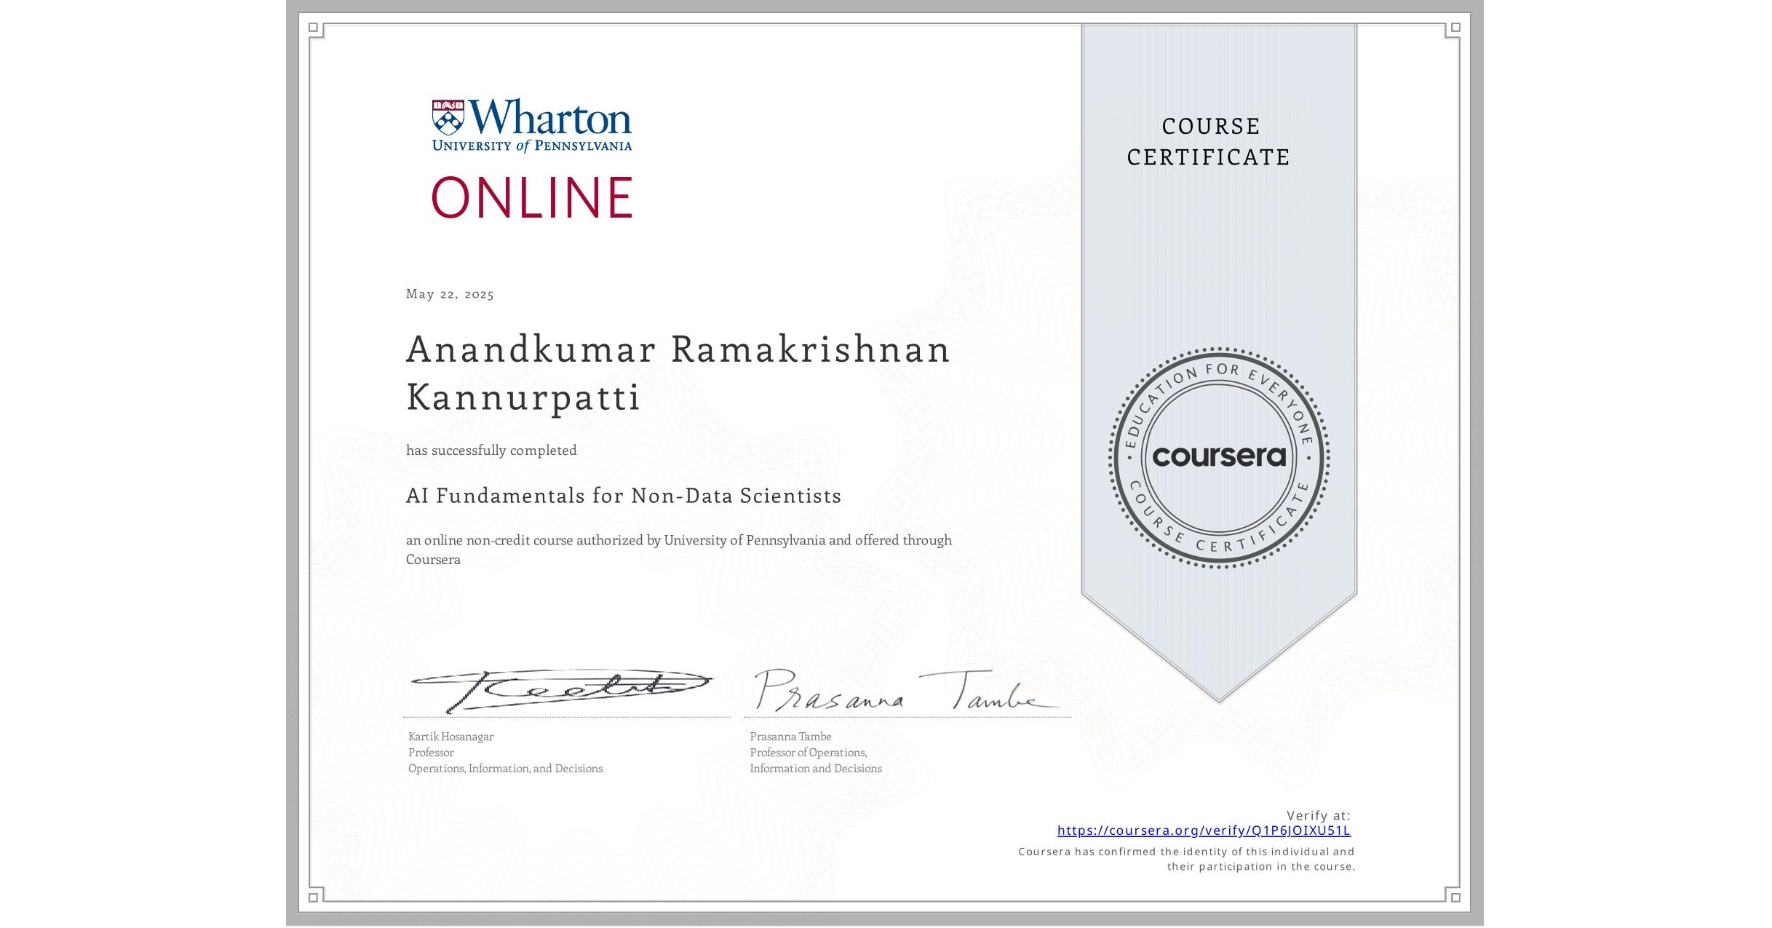The width and height of the screenshot is (1772, 928).
Task: Click the course title AI Fundamentals for Non-Data Scientists
Action: (x=623, y=496)
